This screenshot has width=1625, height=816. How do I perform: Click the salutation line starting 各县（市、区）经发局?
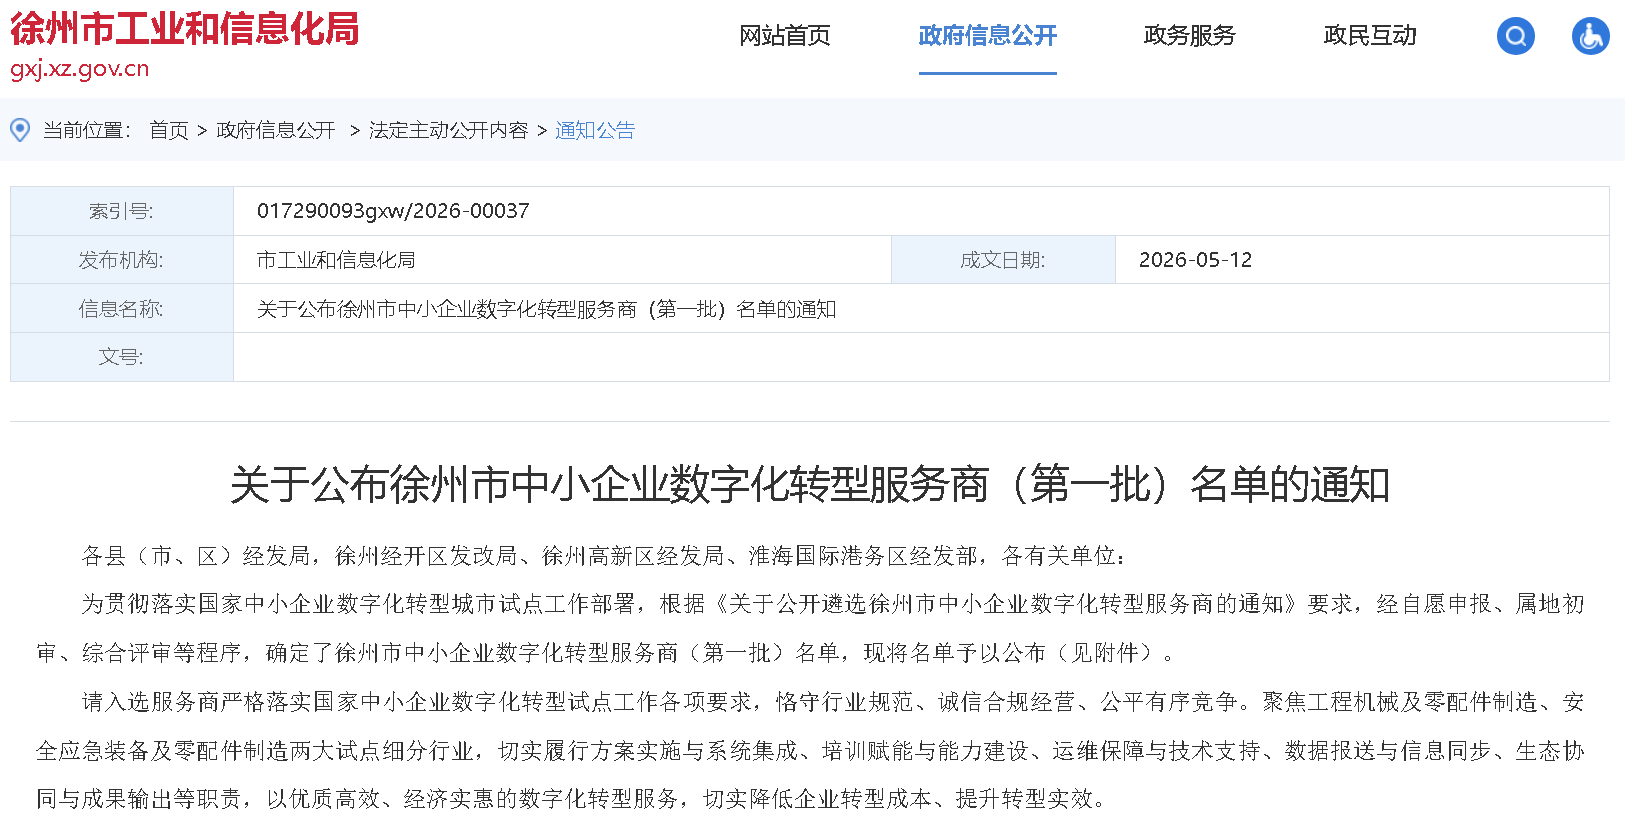tap(604, 556)
